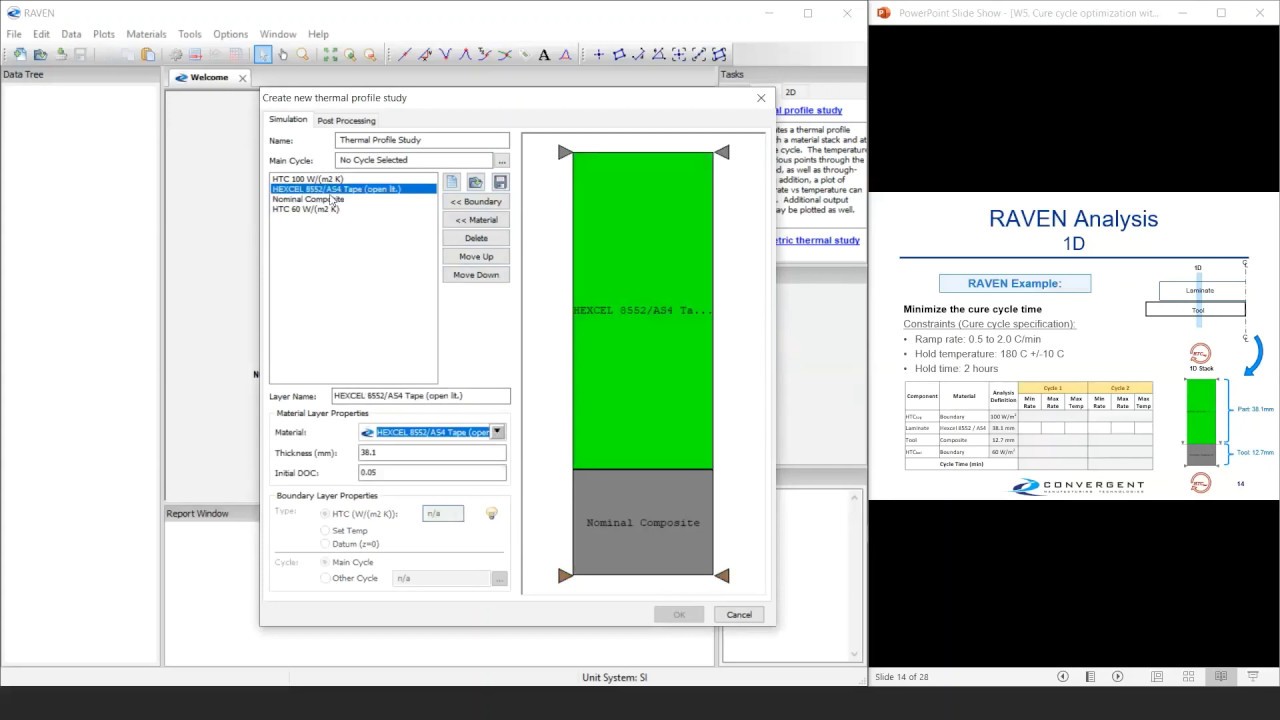The image size is (1280, 720).
Task: Click green HEXCEL layer in stack preview
Action: click(x=643, y=310)
